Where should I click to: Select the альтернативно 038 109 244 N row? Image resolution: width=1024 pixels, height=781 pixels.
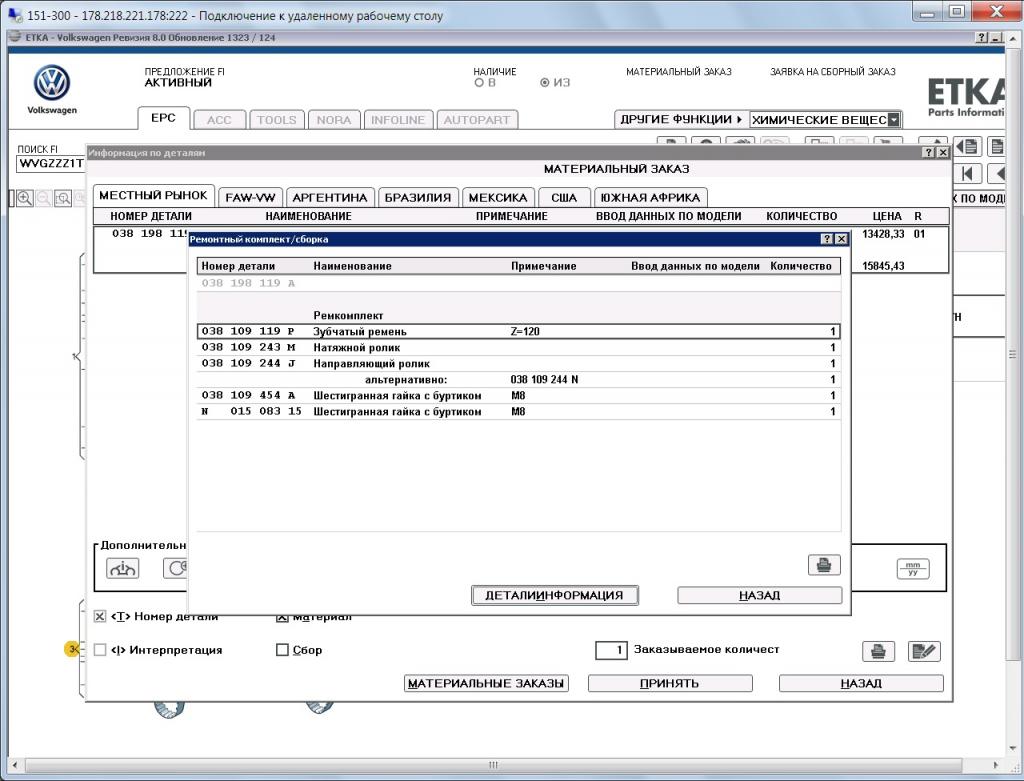click(519, 379)
